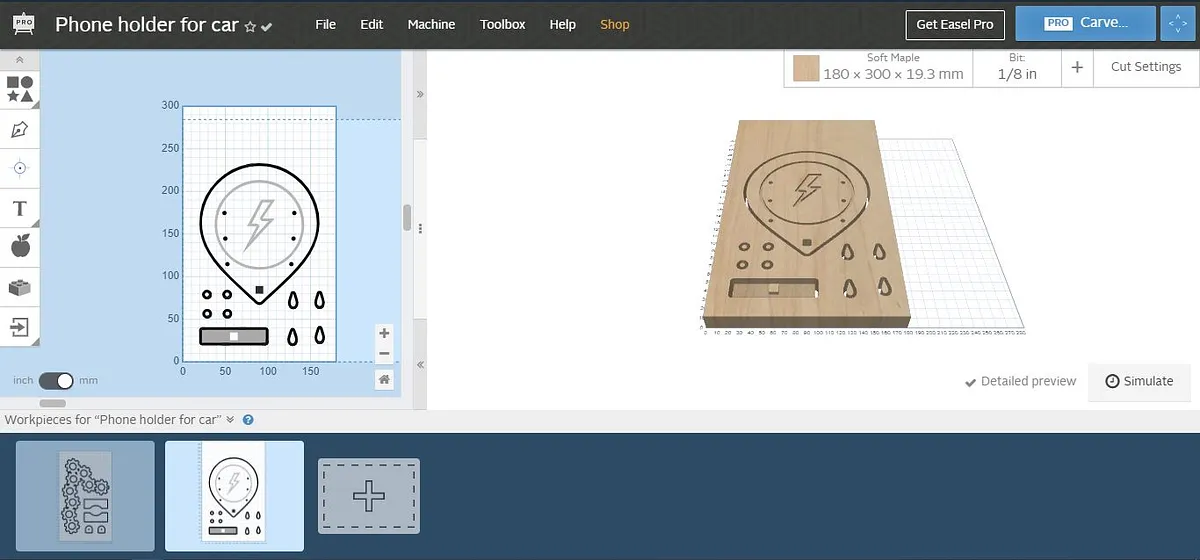Viewport: 1200px width, 560px height.
Task: Toggle units between inch and mm
Action: 56,381
